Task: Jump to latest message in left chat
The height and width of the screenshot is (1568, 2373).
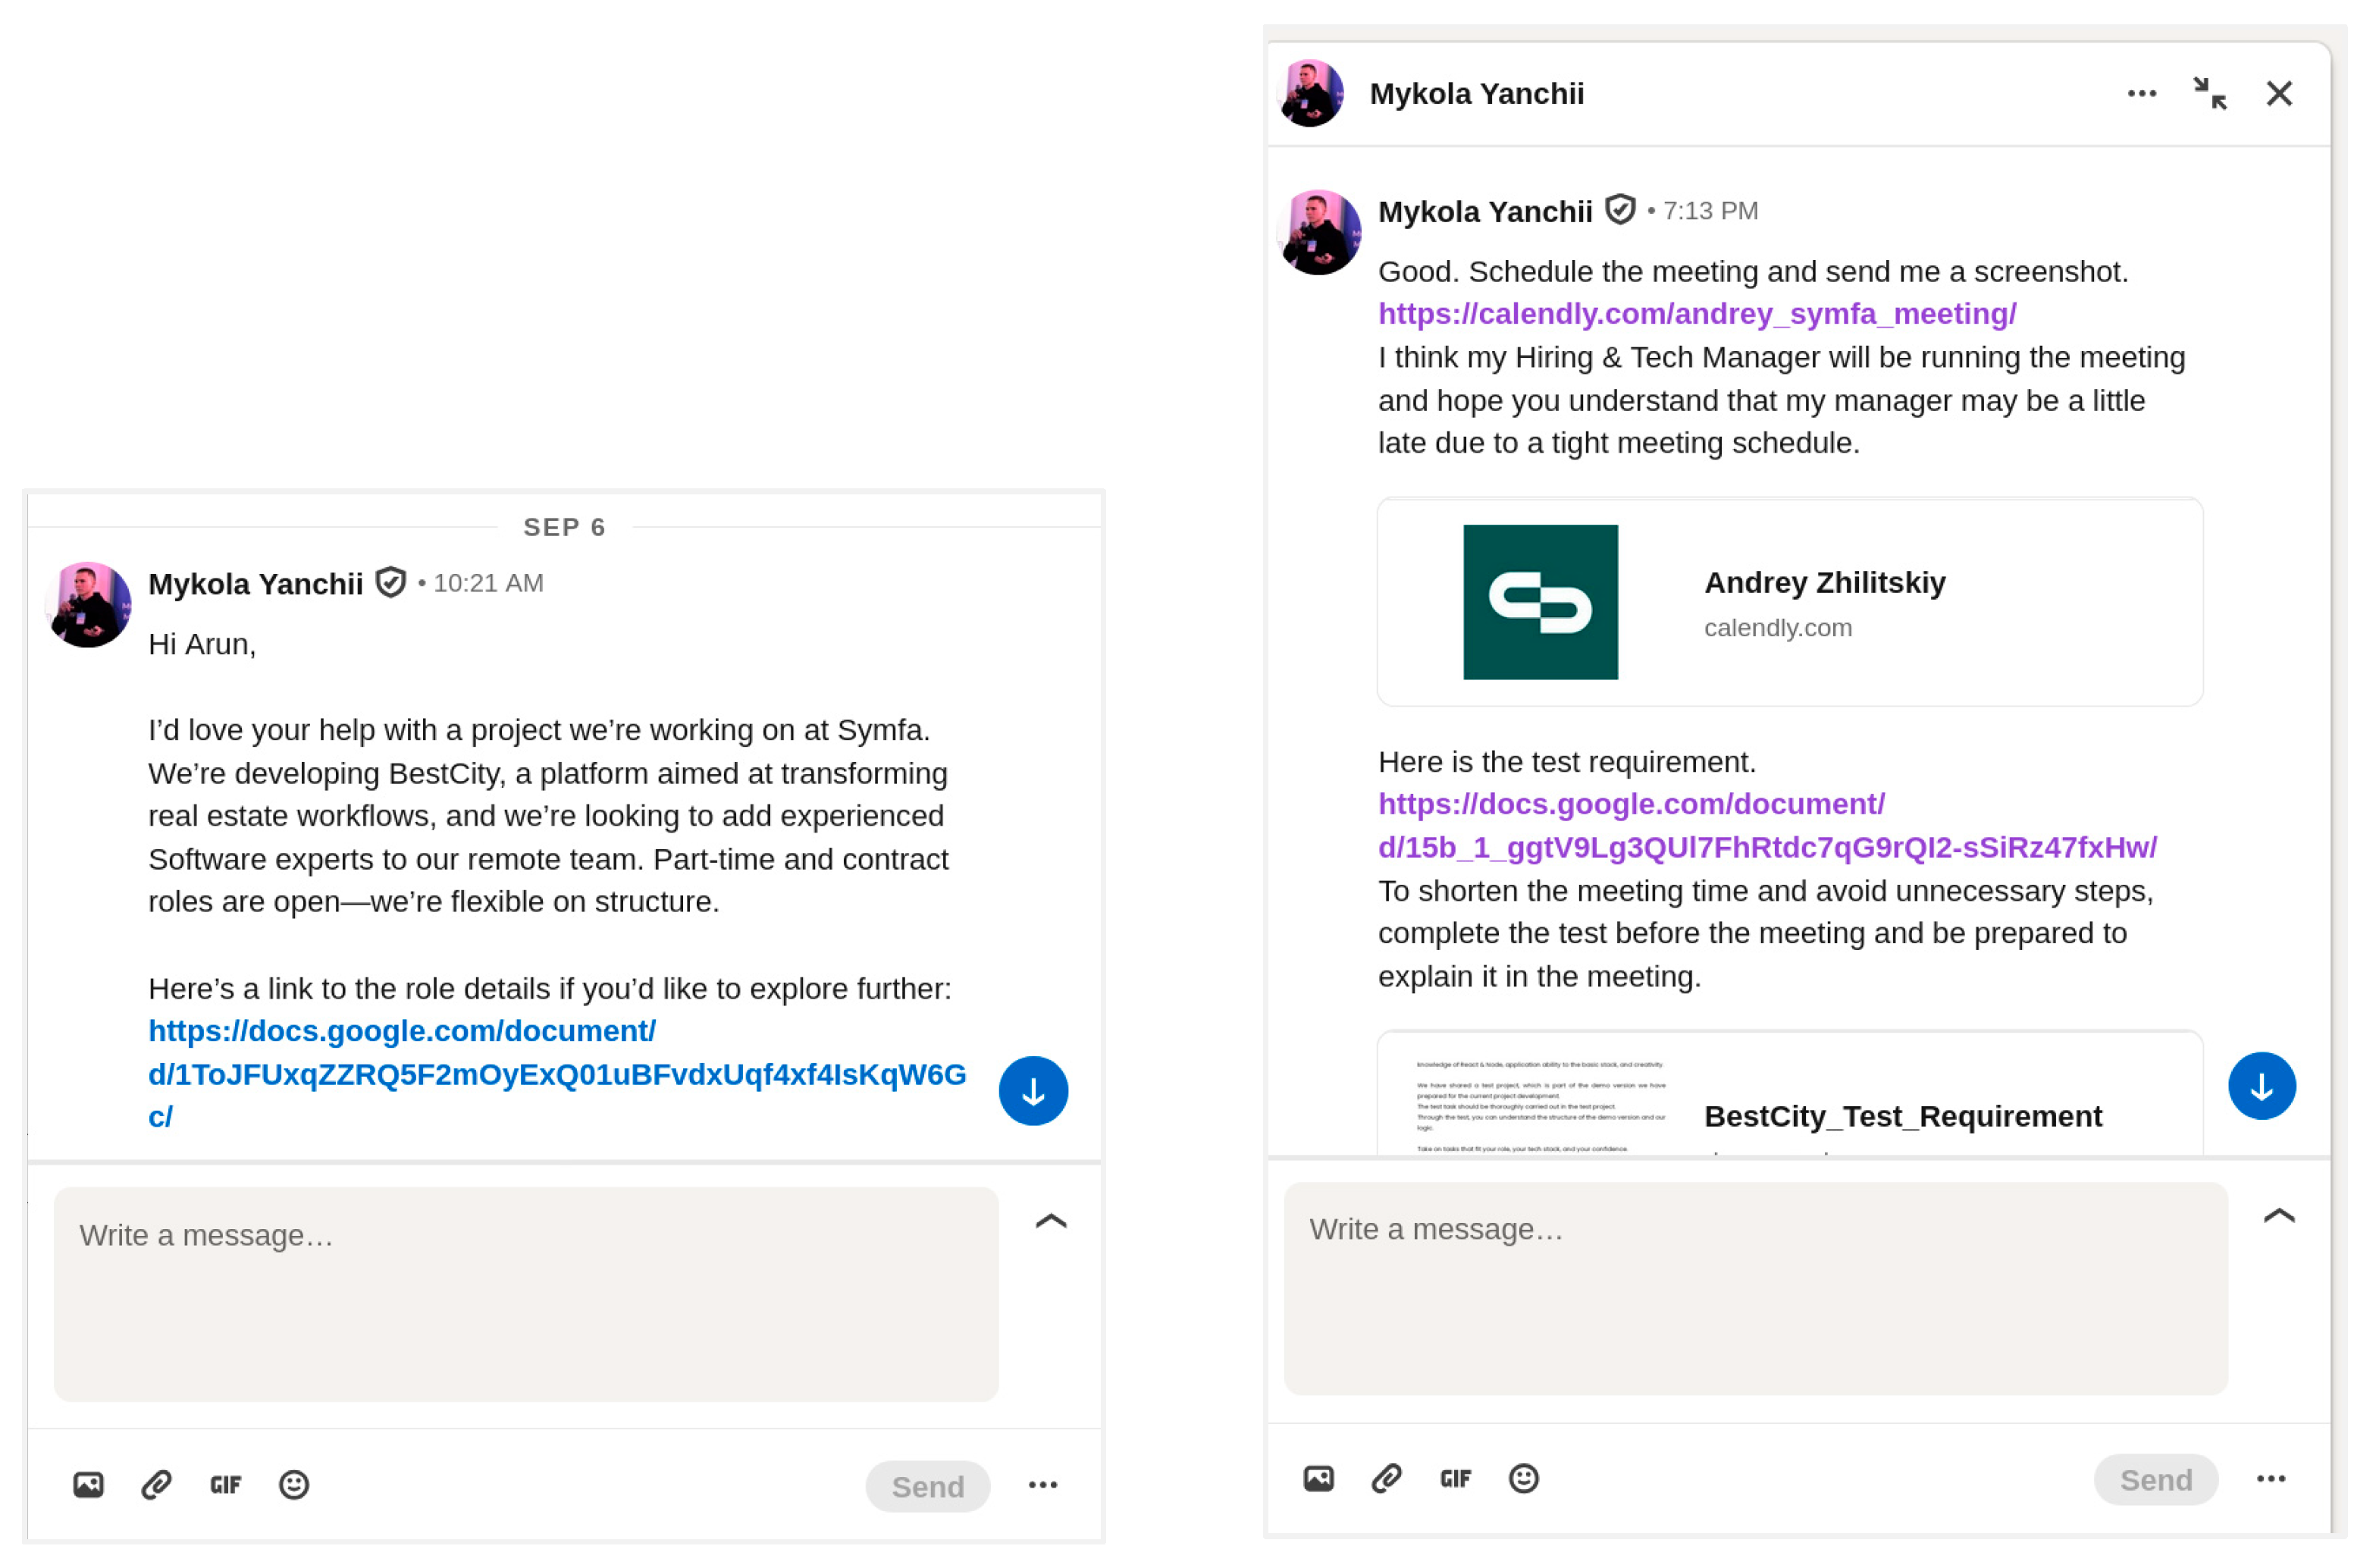Action: (x=1033, y=1091)
